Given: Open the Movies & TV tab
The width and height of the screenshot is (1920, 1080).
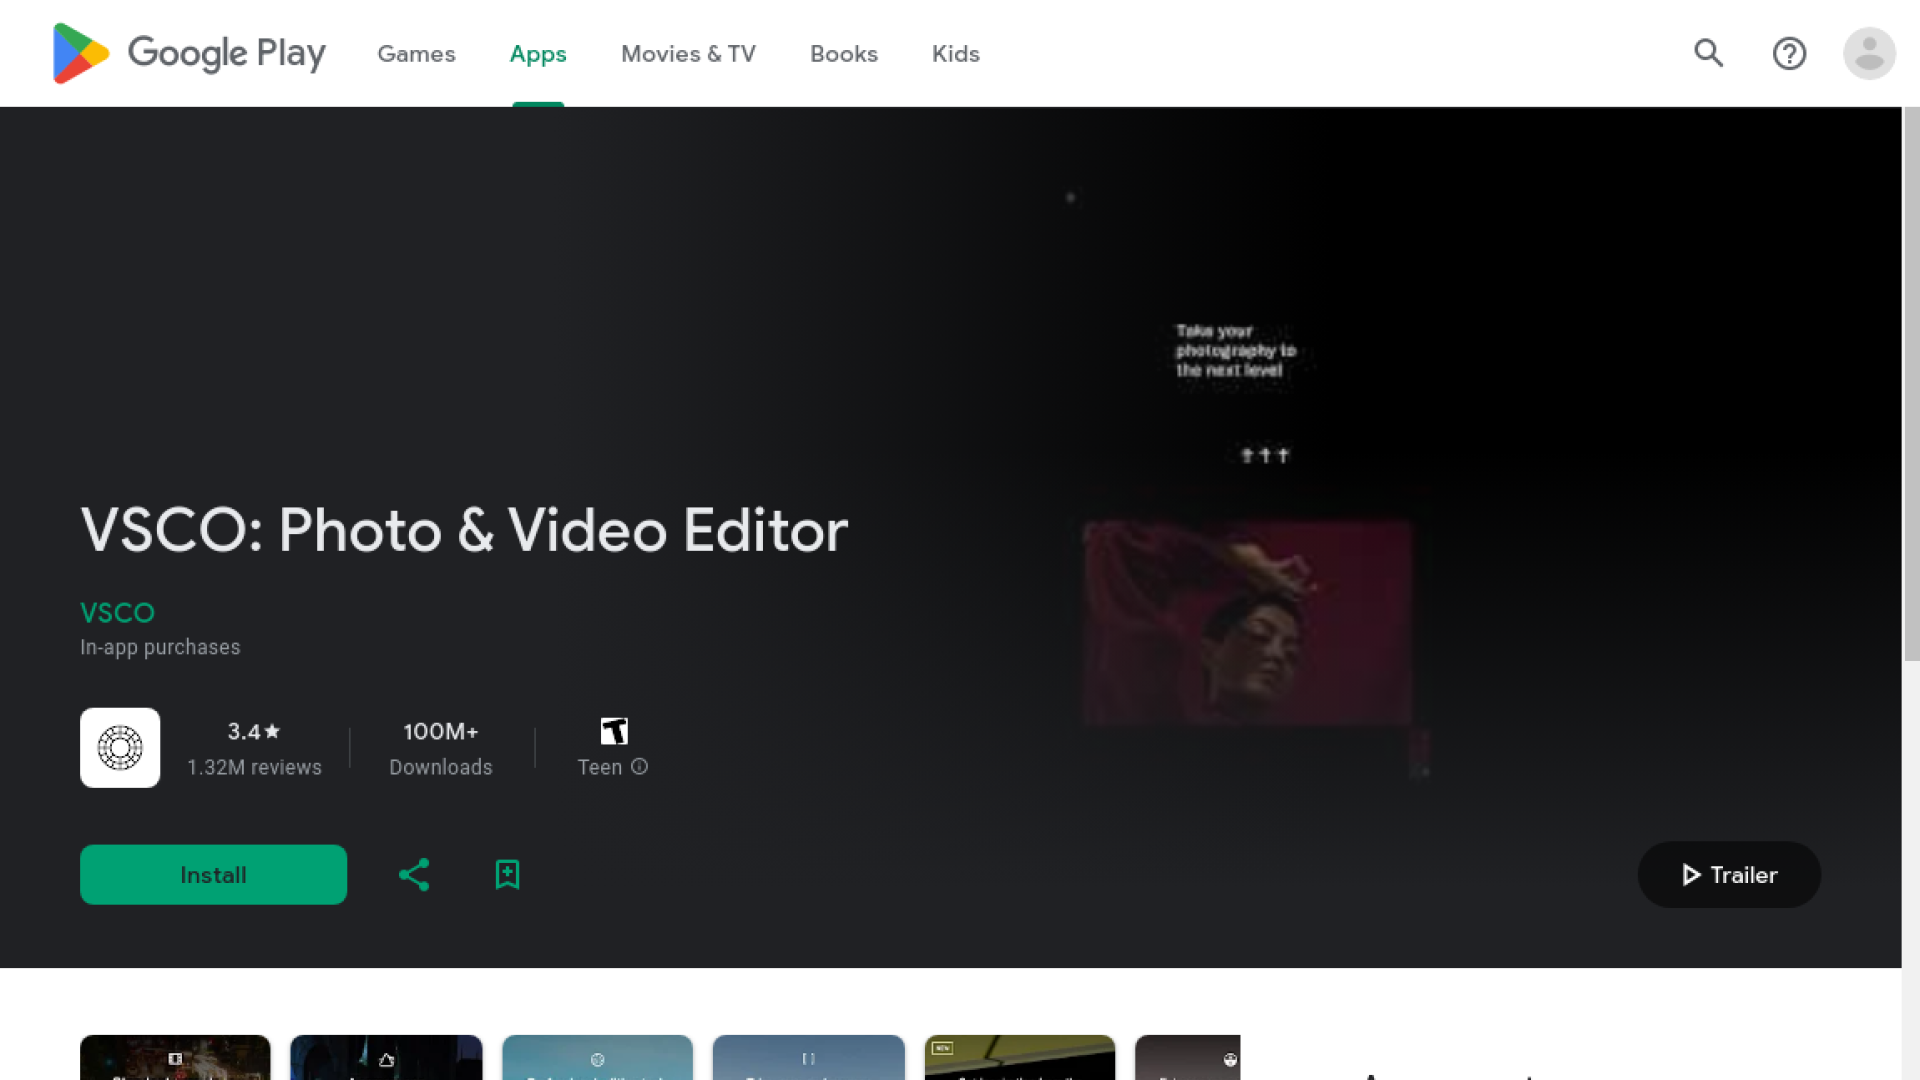Looking at the screenshot, I should click(x=688, y=54).
